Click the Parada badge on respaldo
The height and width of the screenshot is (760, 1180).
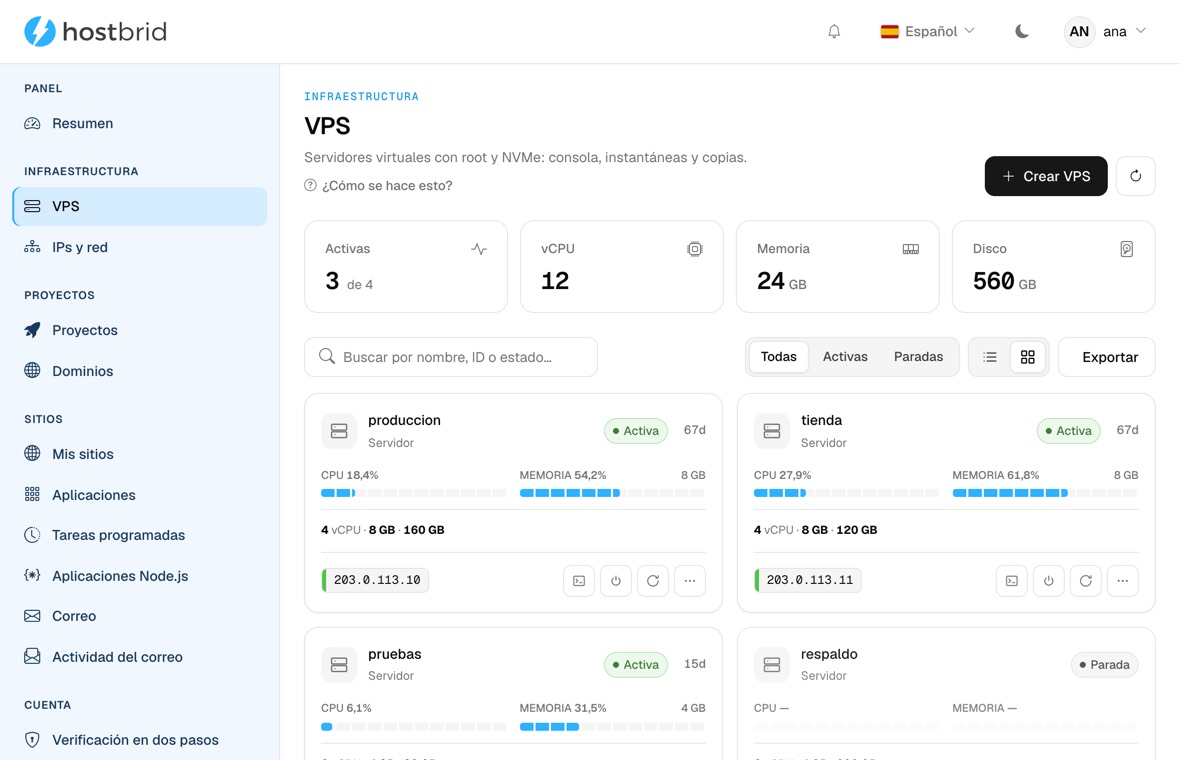click(1104, 665)
